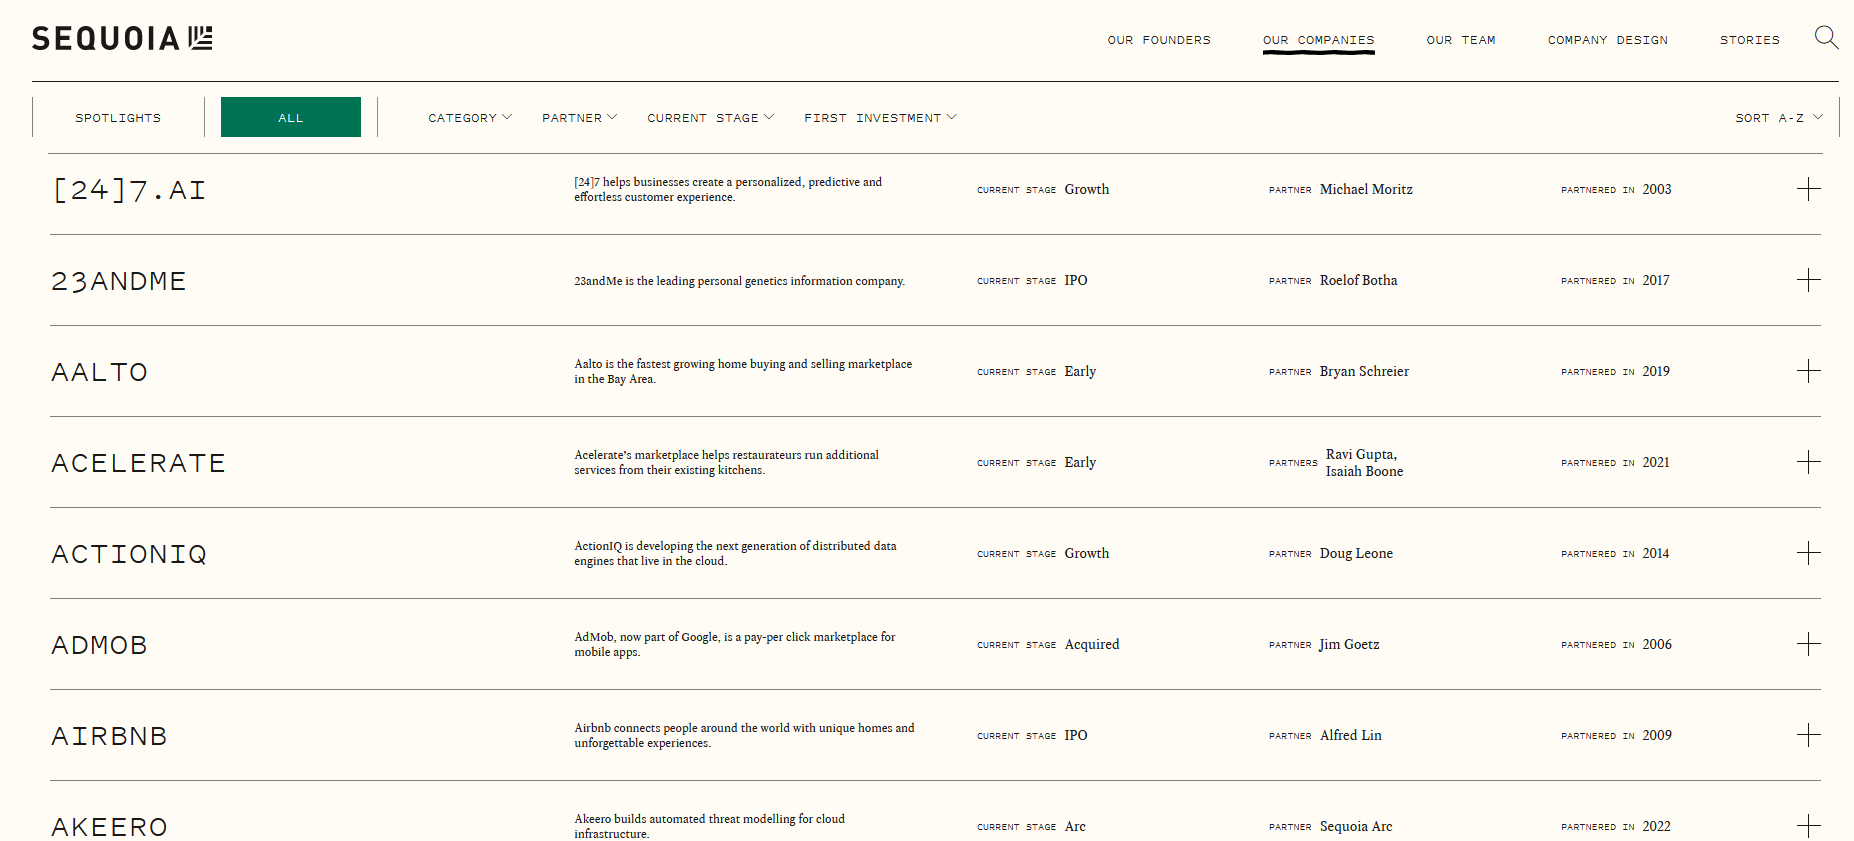The height and width of the screenshot is (841, 1854).
Task: Open the Current Stage filter dropdown
Action: coord(711,118)
